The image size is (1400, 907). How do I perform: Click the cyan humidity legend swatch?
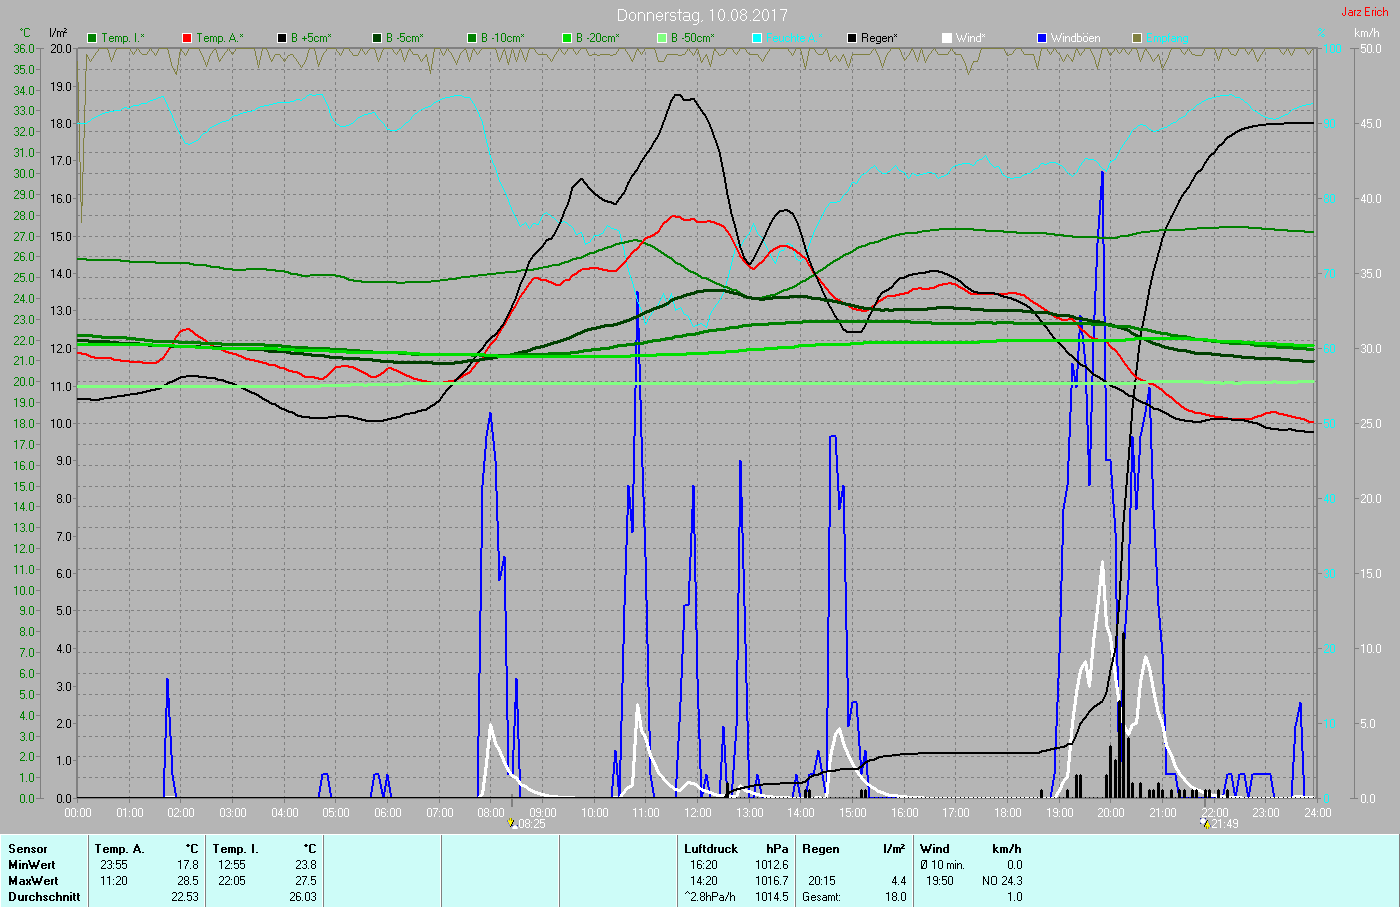point(757,38)
